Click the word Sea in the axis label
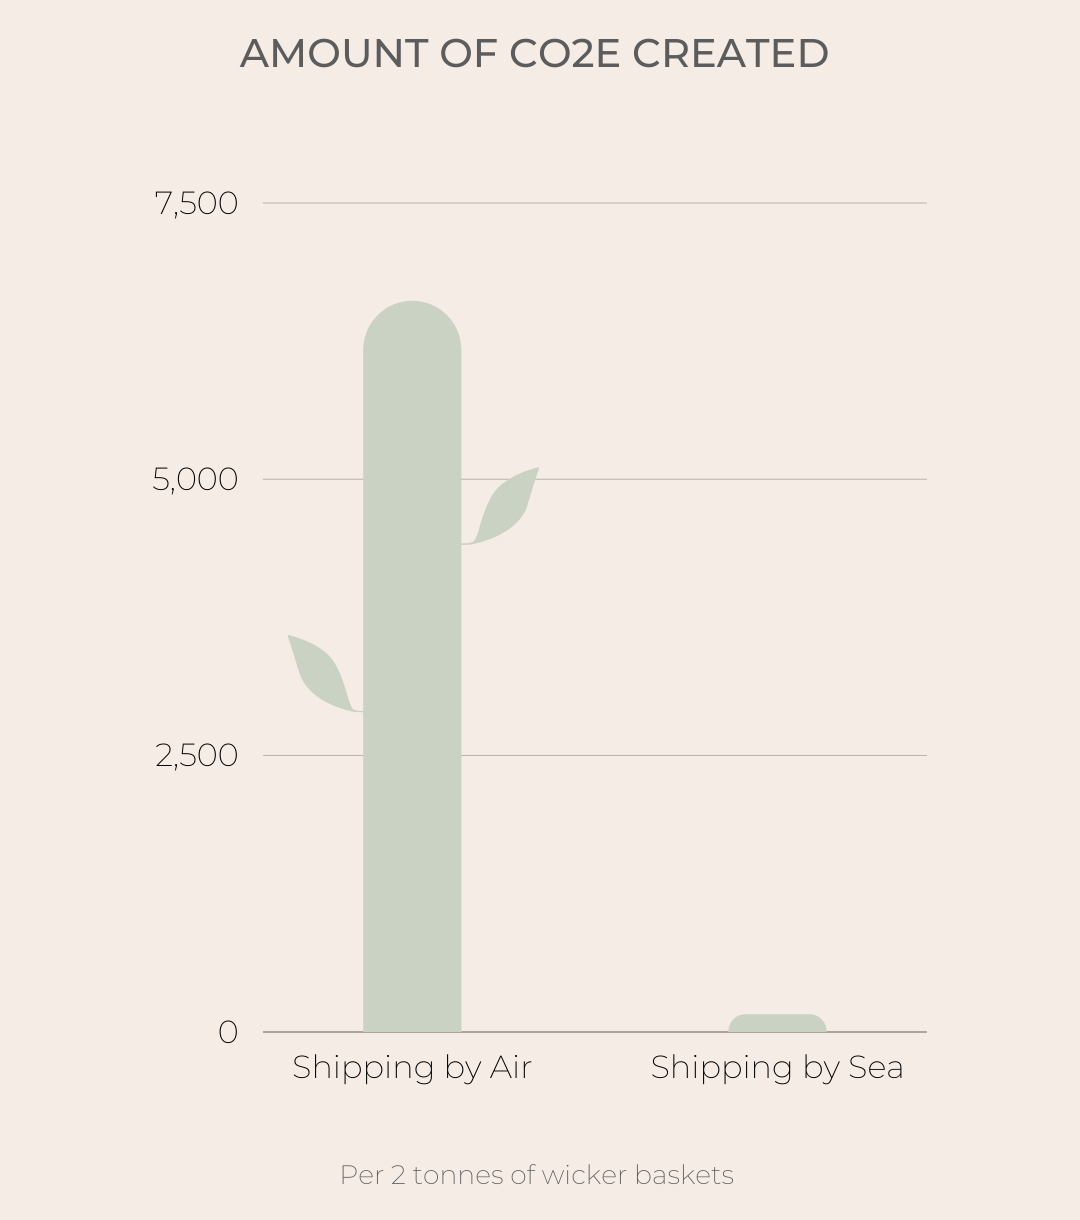 (876, 1067)
